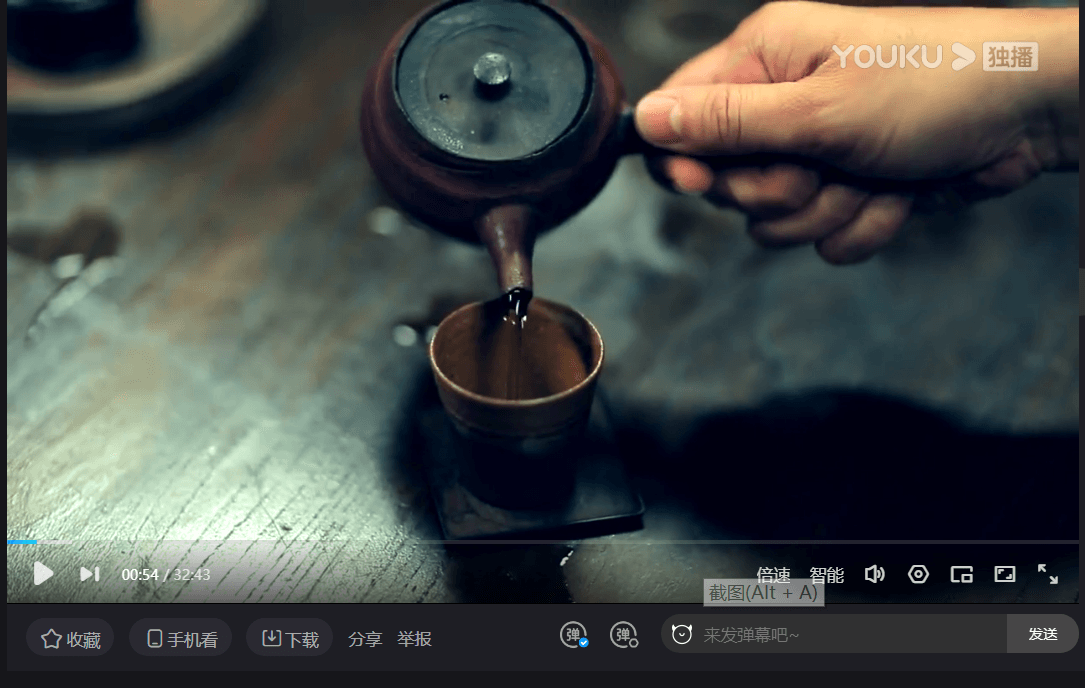Send danmaku with 发送 button

click(1043, 634)
